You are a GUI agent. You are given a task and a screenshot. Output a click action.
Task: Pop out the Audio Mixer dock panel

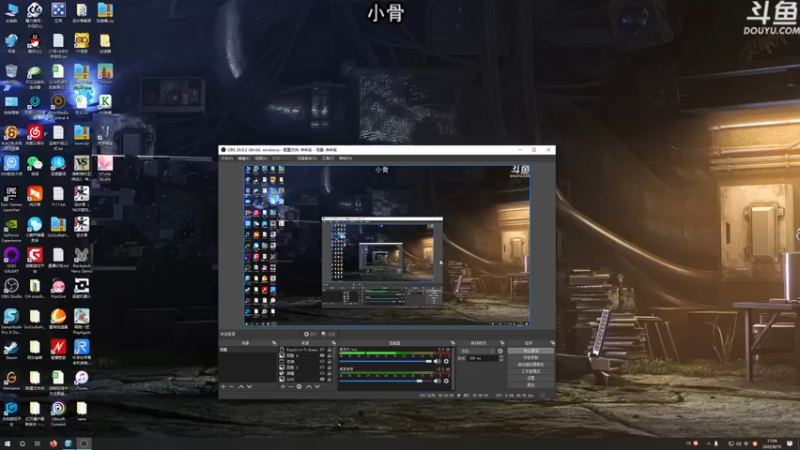453,343
